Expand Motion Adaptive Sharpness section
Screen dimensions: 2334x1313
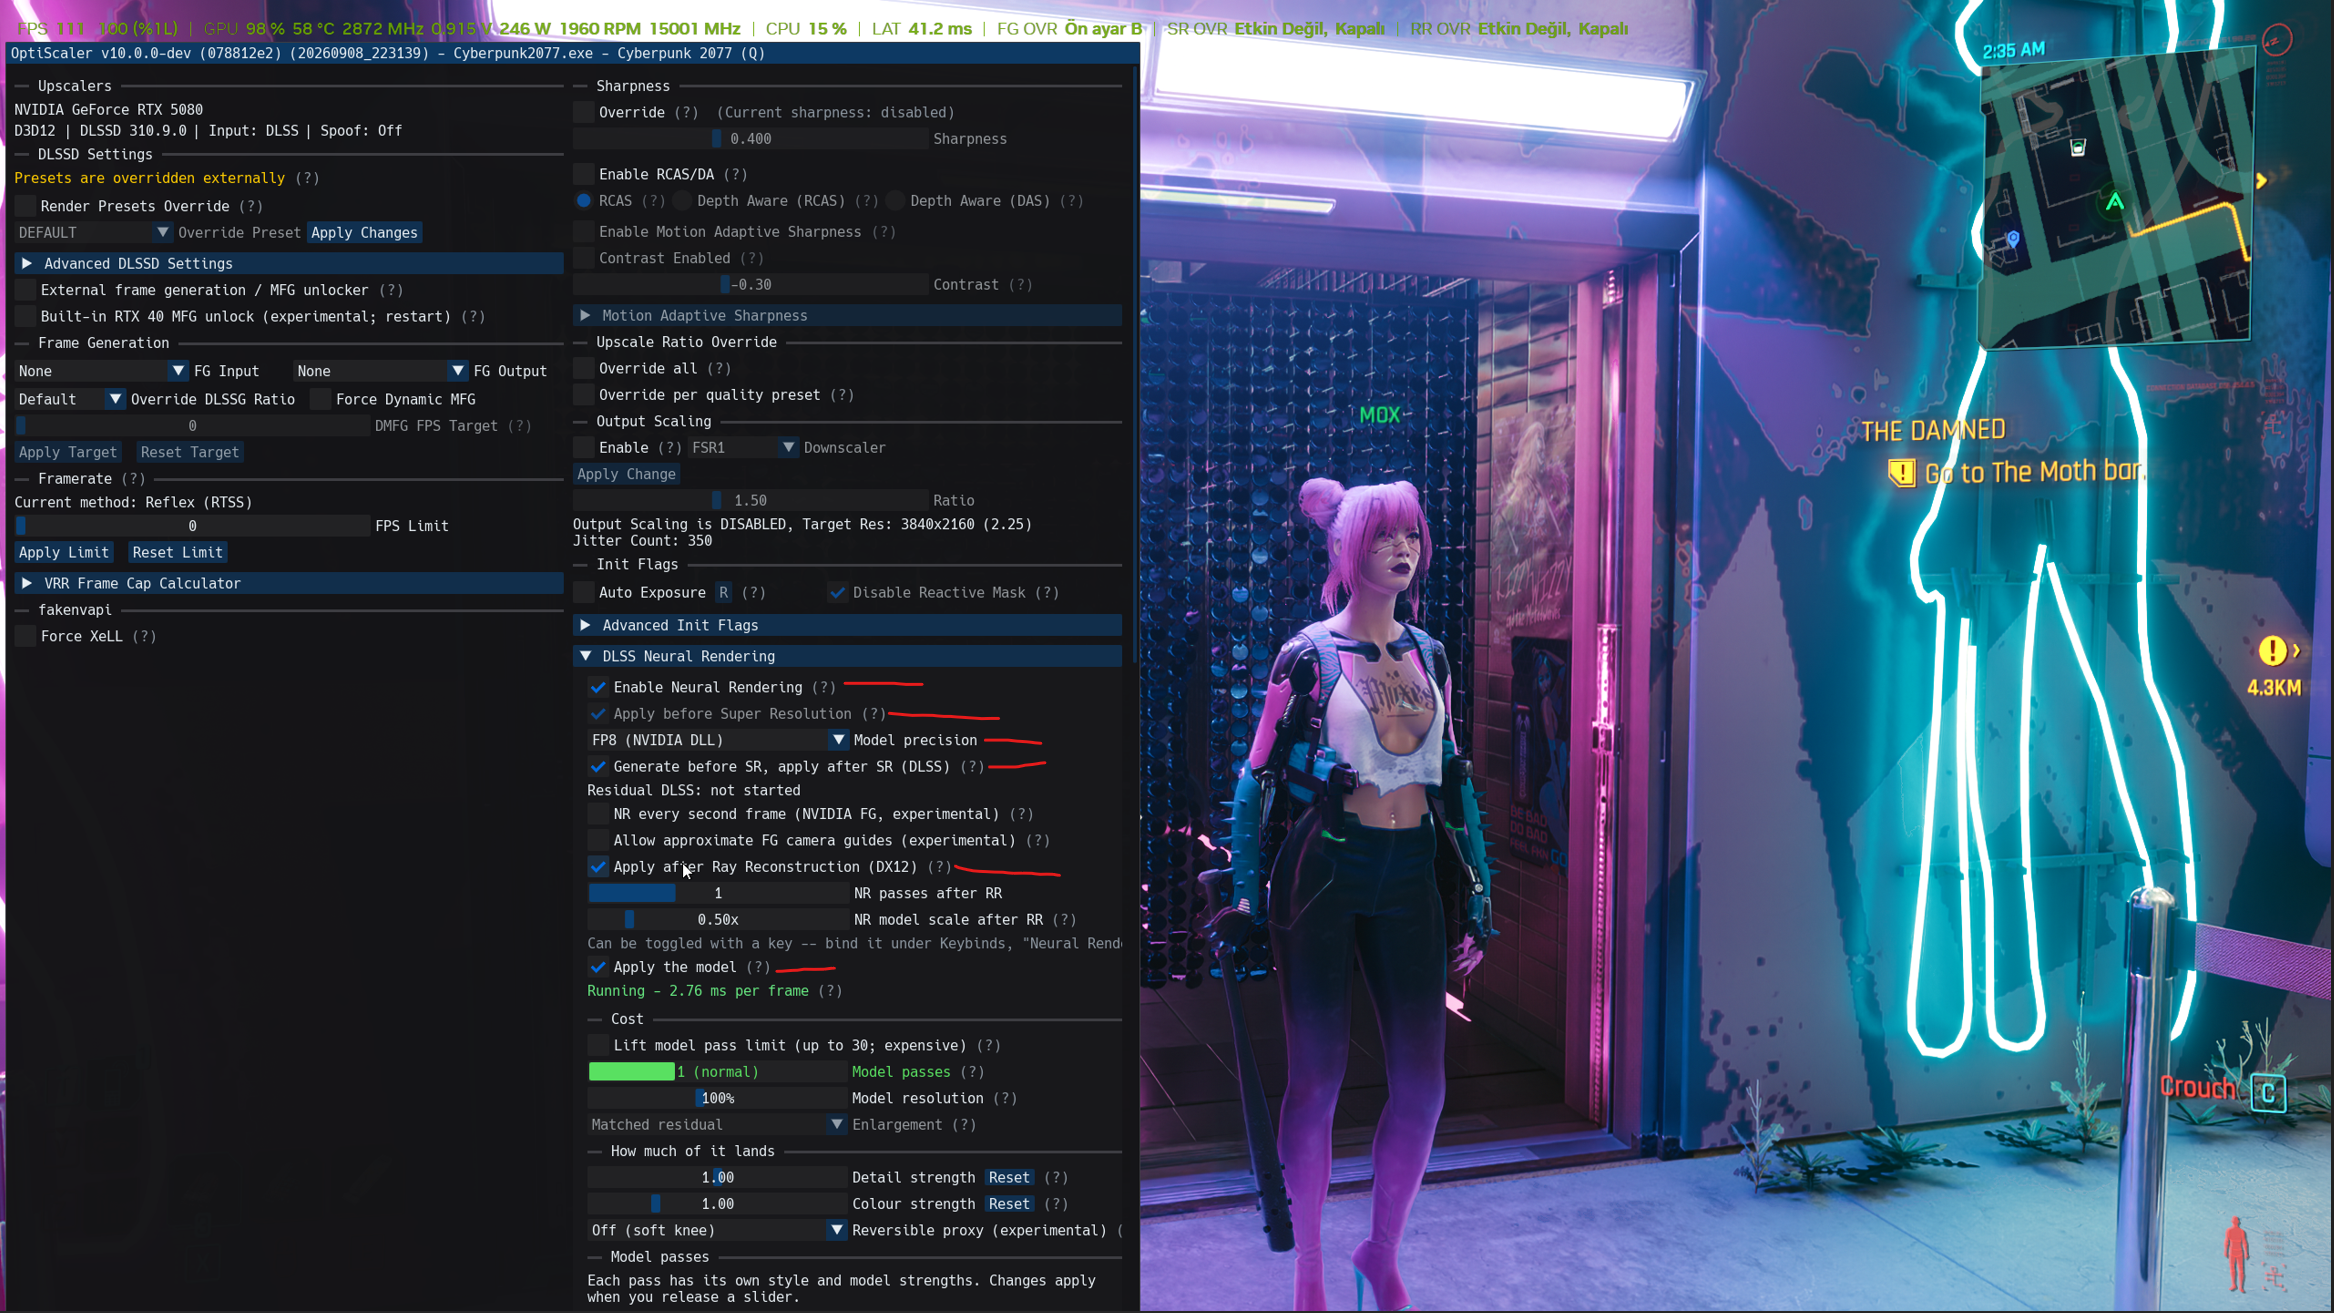[848, 315]
